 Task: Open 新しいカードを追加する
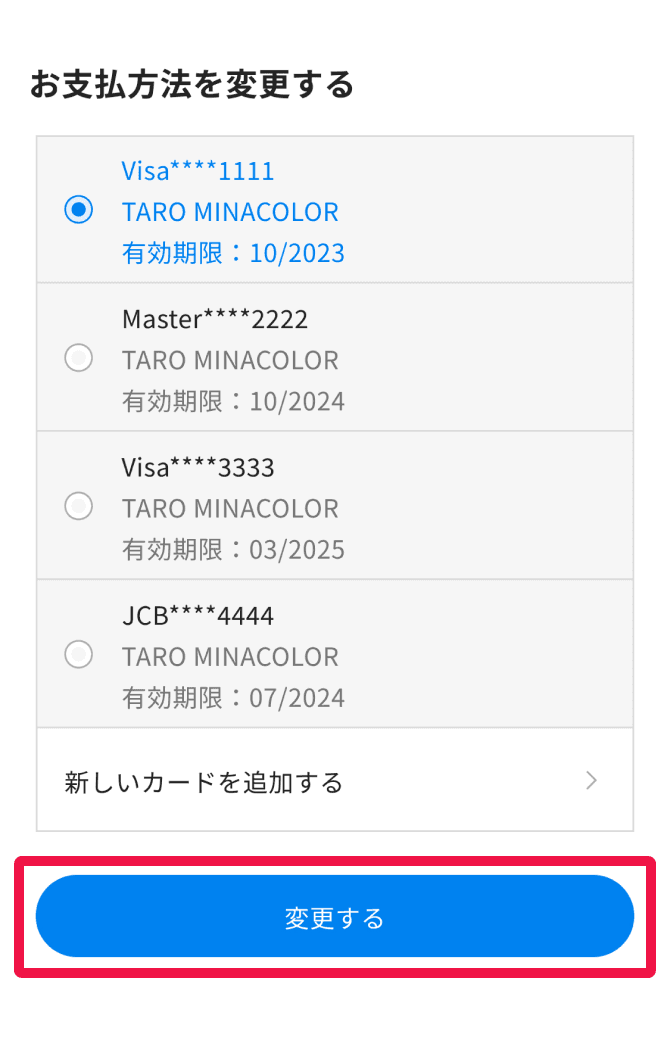click(x=204, y=782)
